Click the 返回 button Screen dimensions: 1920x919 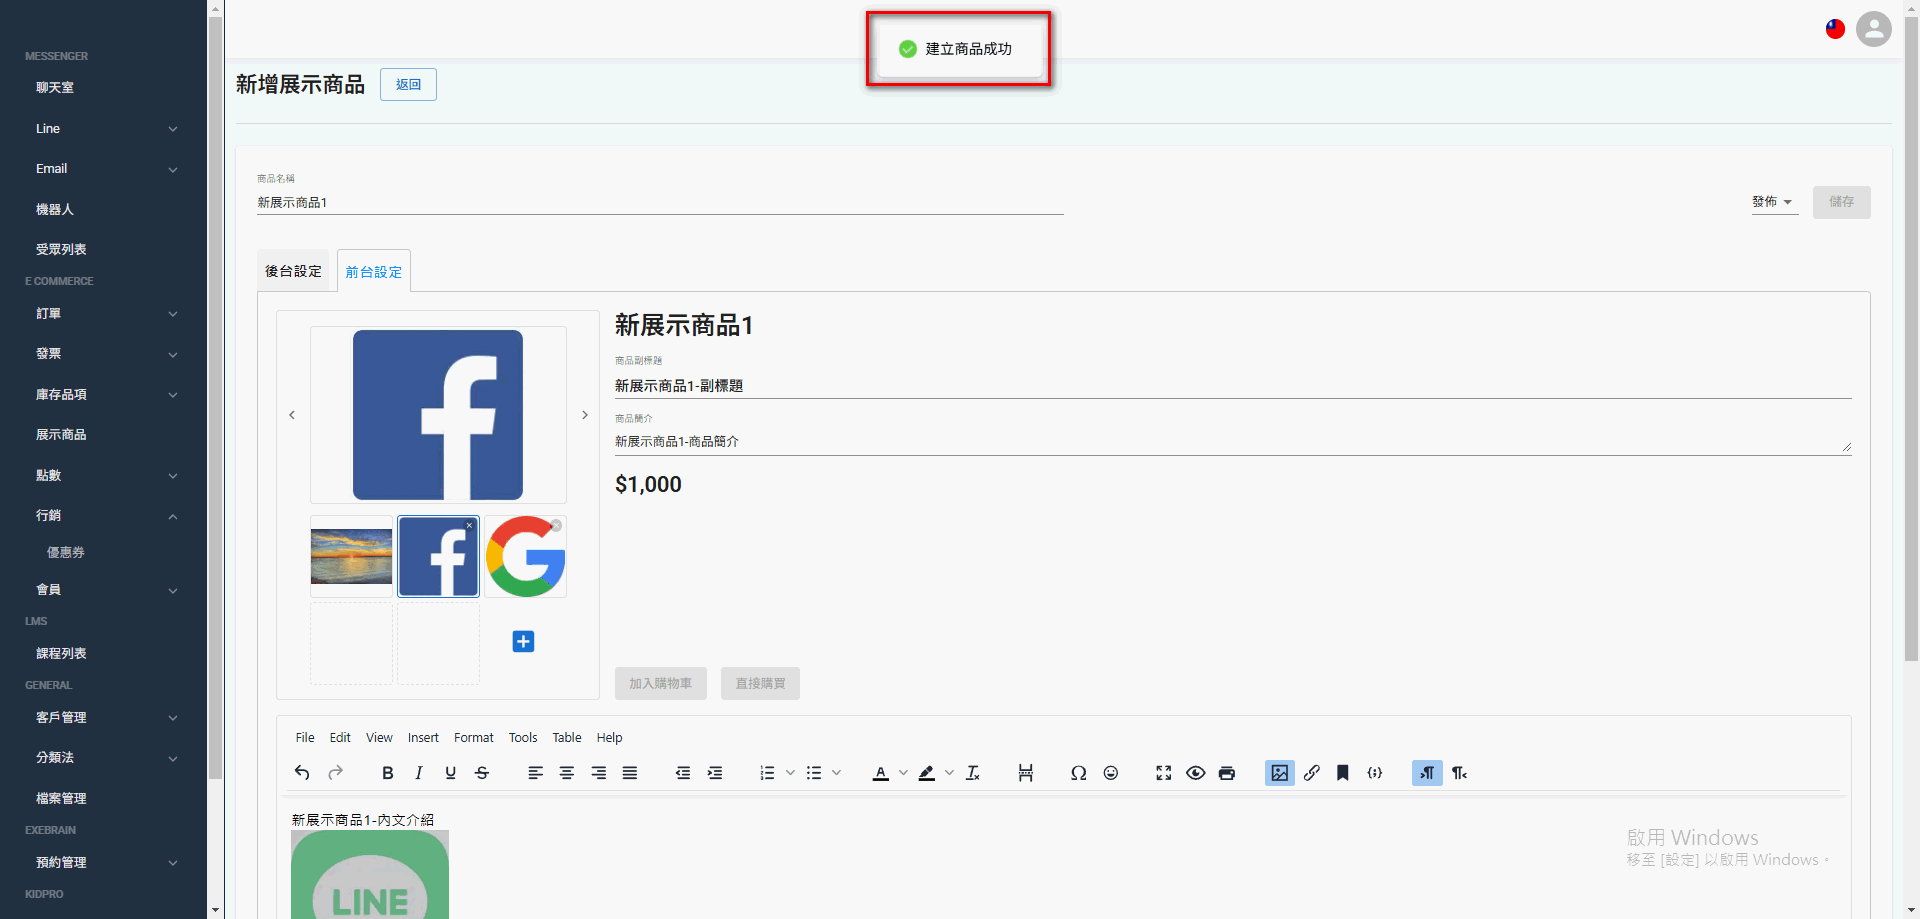(408, 85)
